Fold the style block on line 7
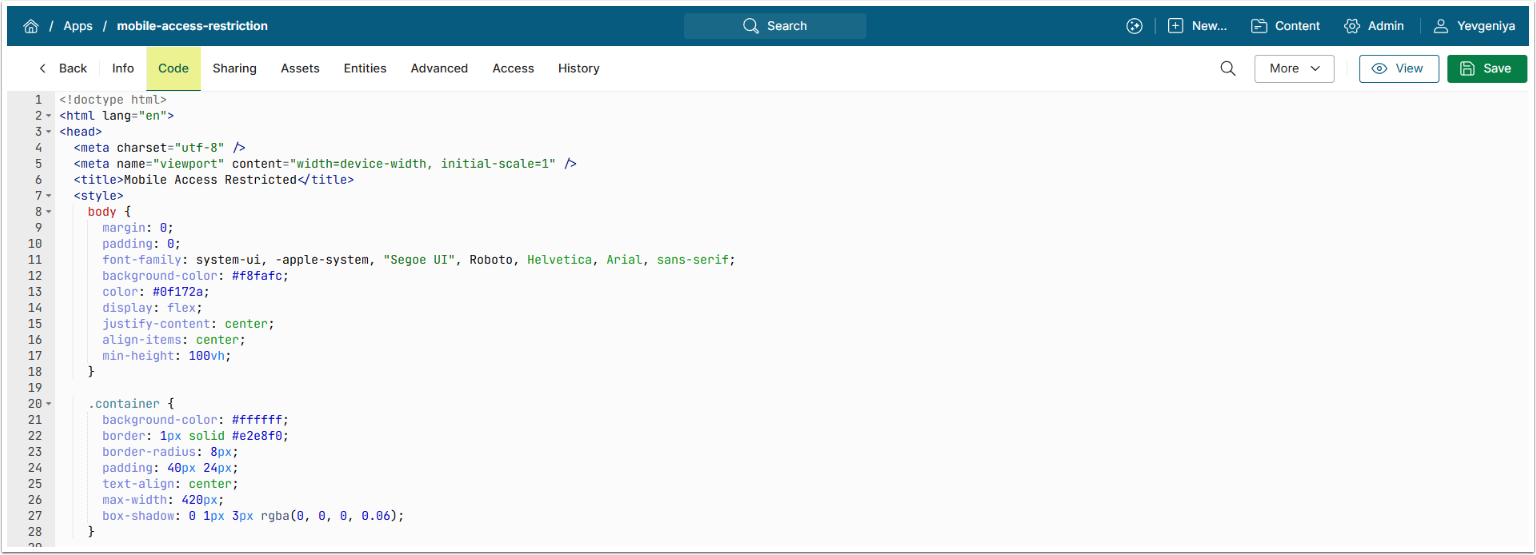1536x555 pixels. point(48,196)
